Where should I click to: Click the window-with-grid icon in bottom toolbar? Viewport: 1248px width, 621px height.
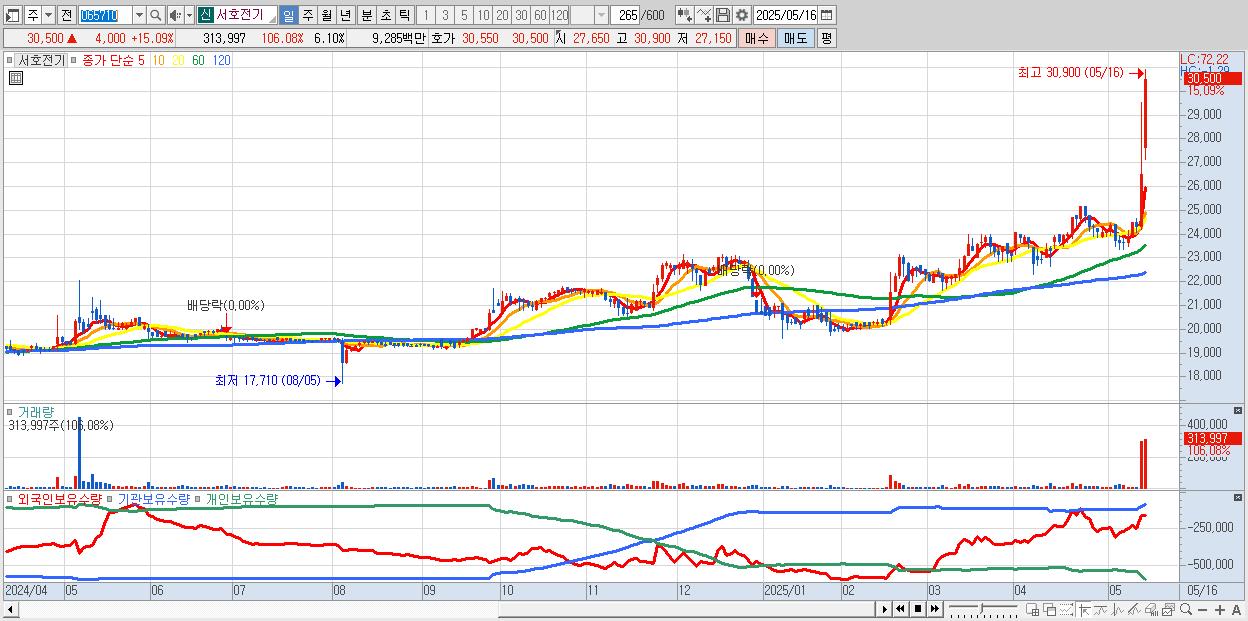(x=1032, y=609)
